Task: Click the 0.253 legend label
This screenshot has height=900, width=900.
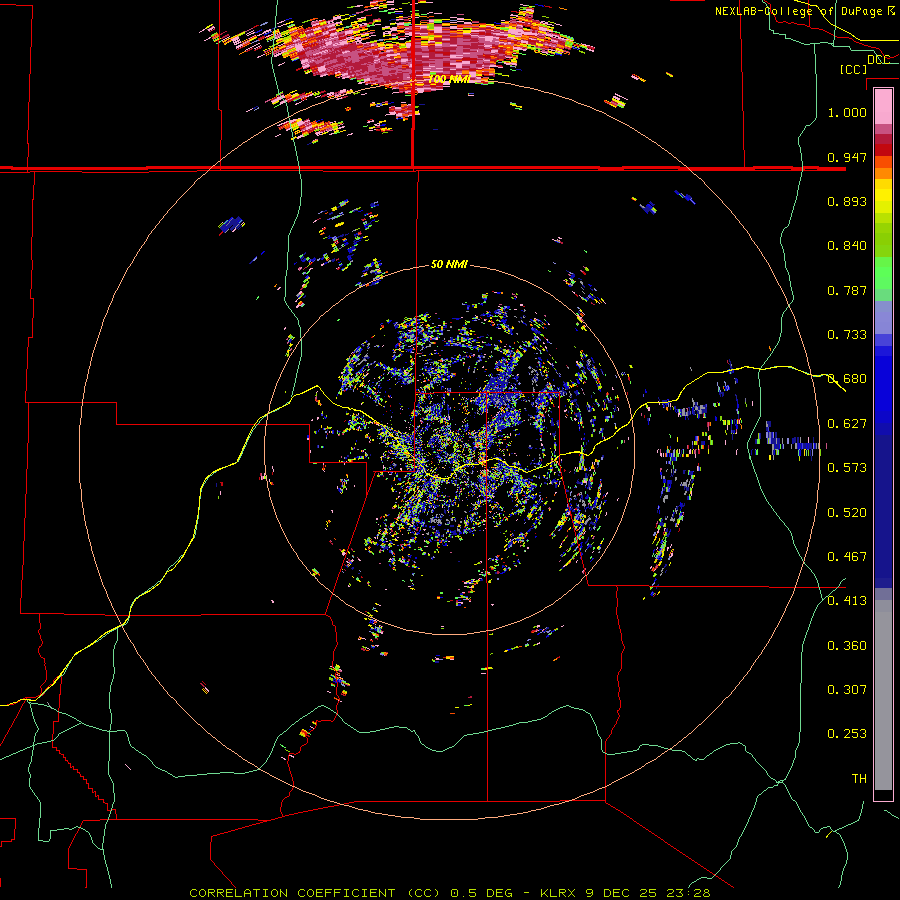Action: pyautogui.click(x=847, y=734)
